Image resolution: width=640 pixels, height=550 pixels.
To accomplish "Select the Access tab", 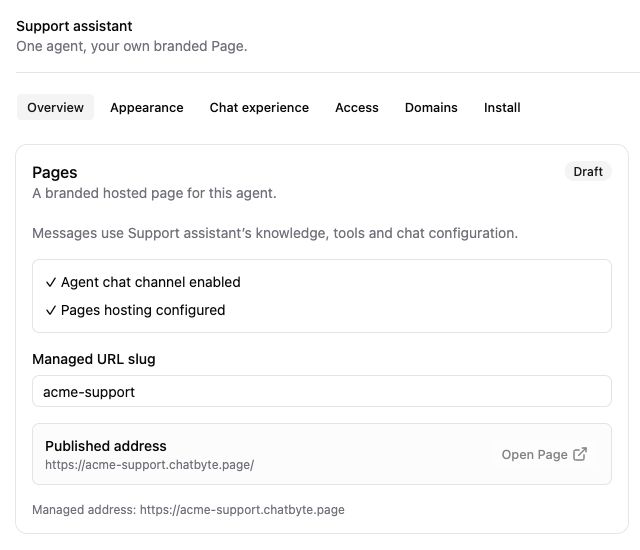I will point(357,107).
